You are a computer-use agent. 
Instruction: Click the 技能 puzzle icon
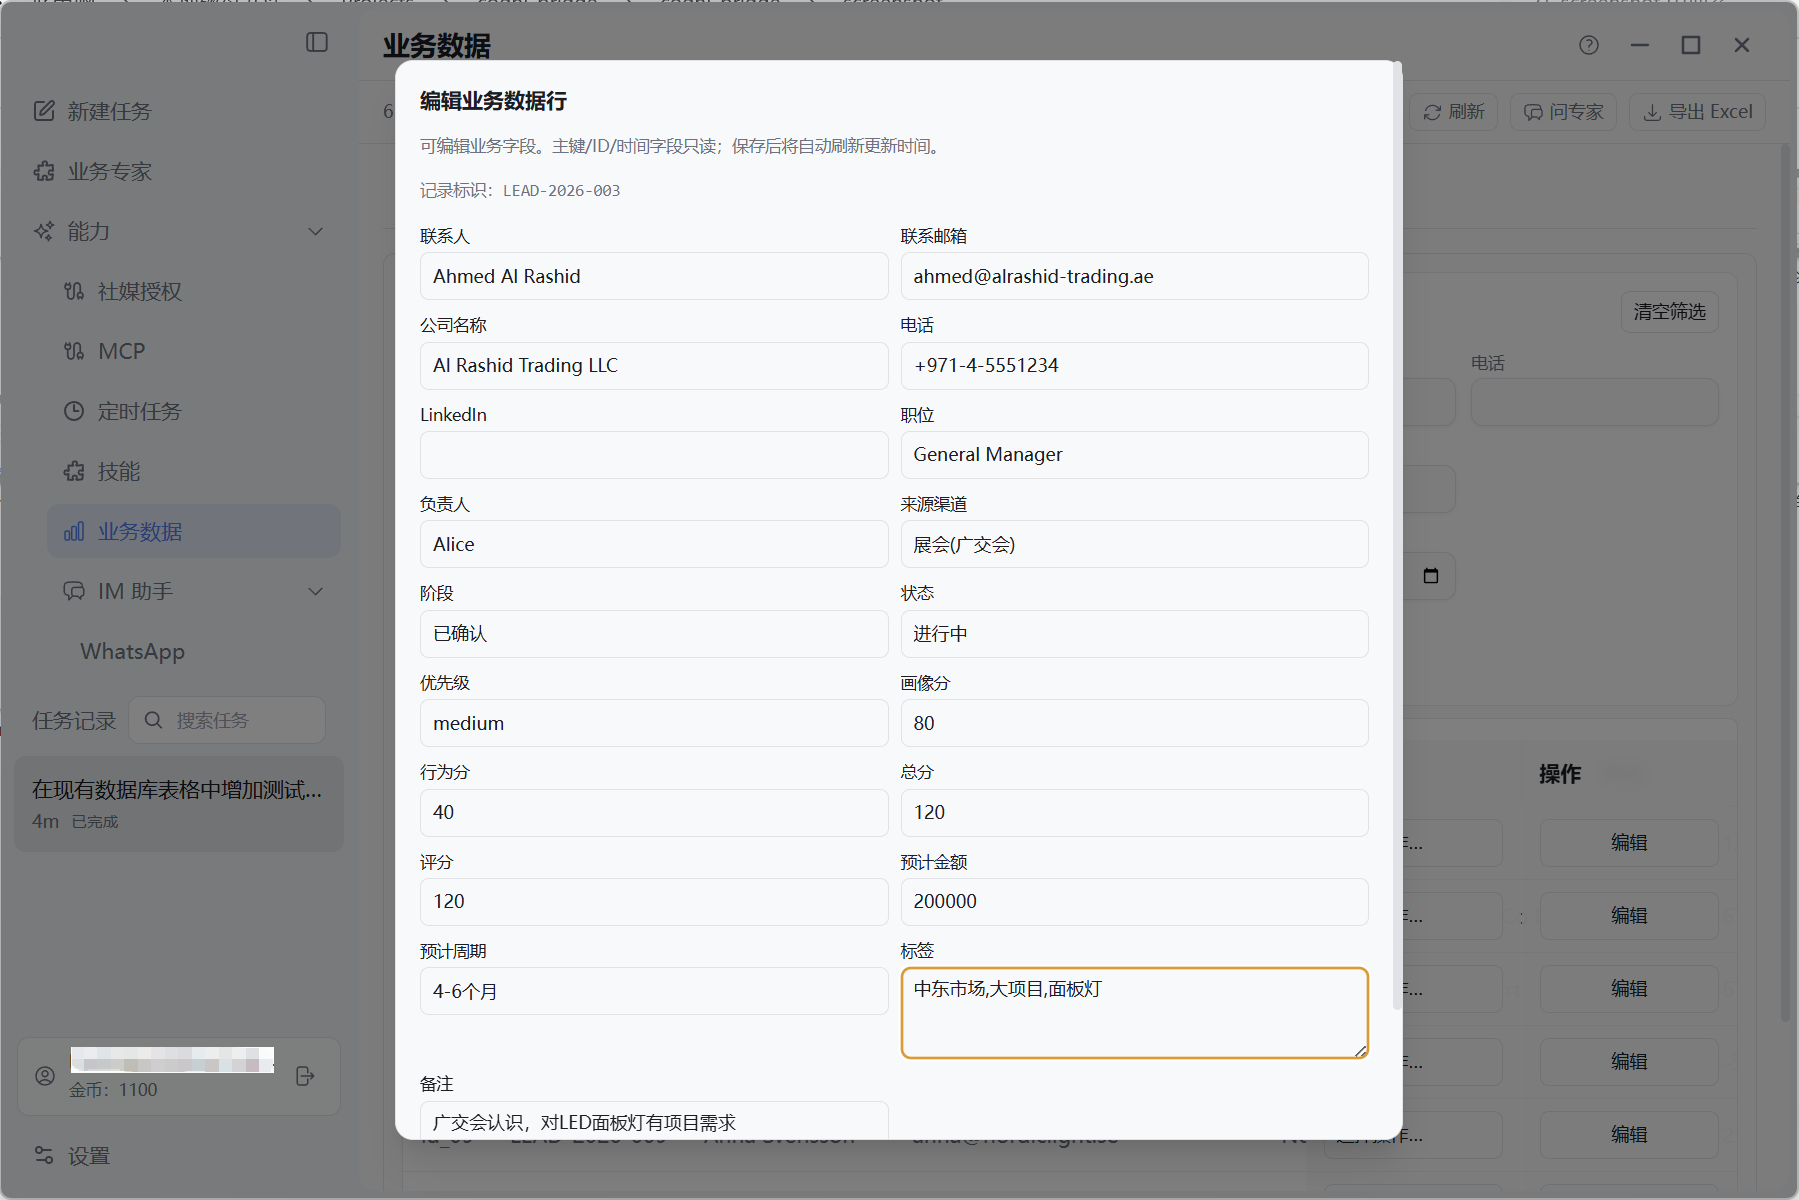[x=74, y=471]
